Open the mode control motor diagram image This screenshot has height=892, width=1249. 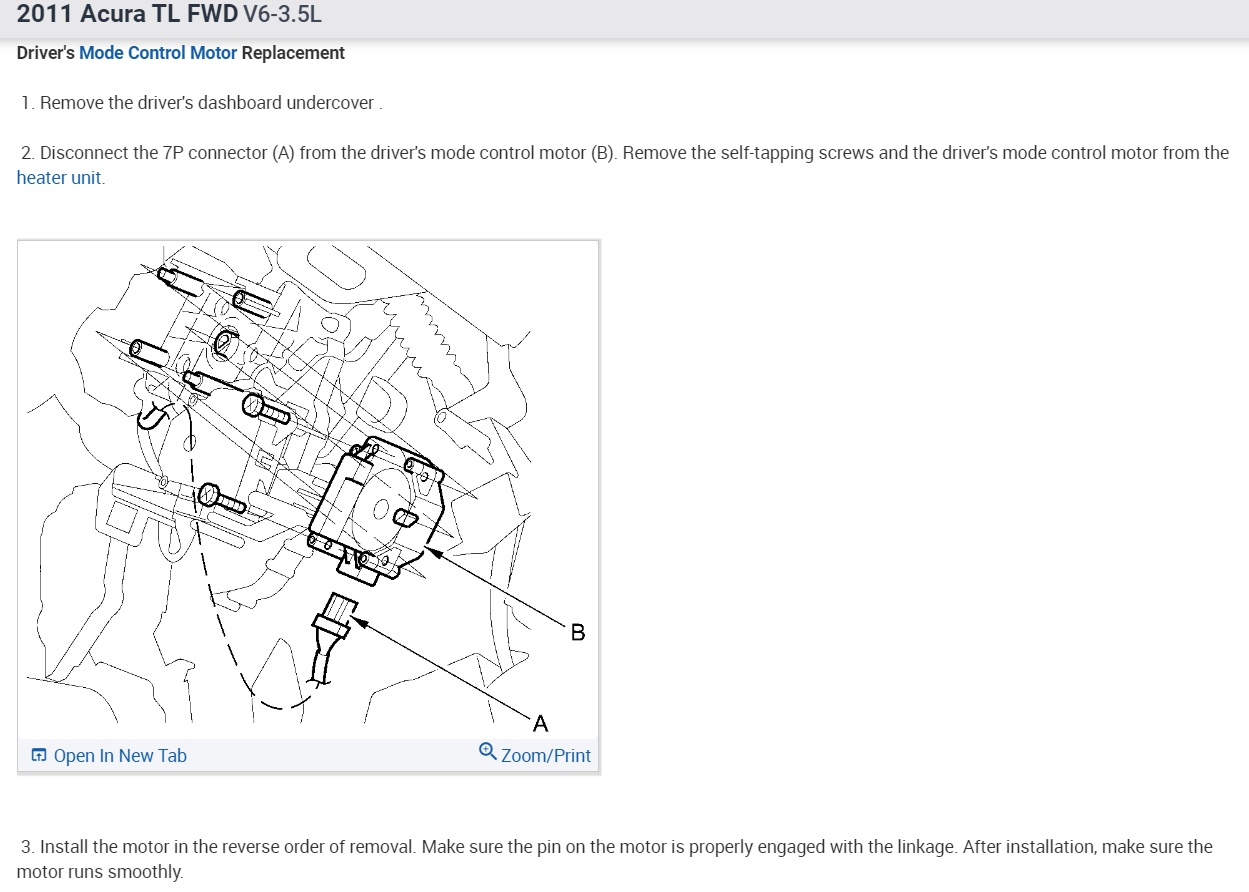(308, 490)
